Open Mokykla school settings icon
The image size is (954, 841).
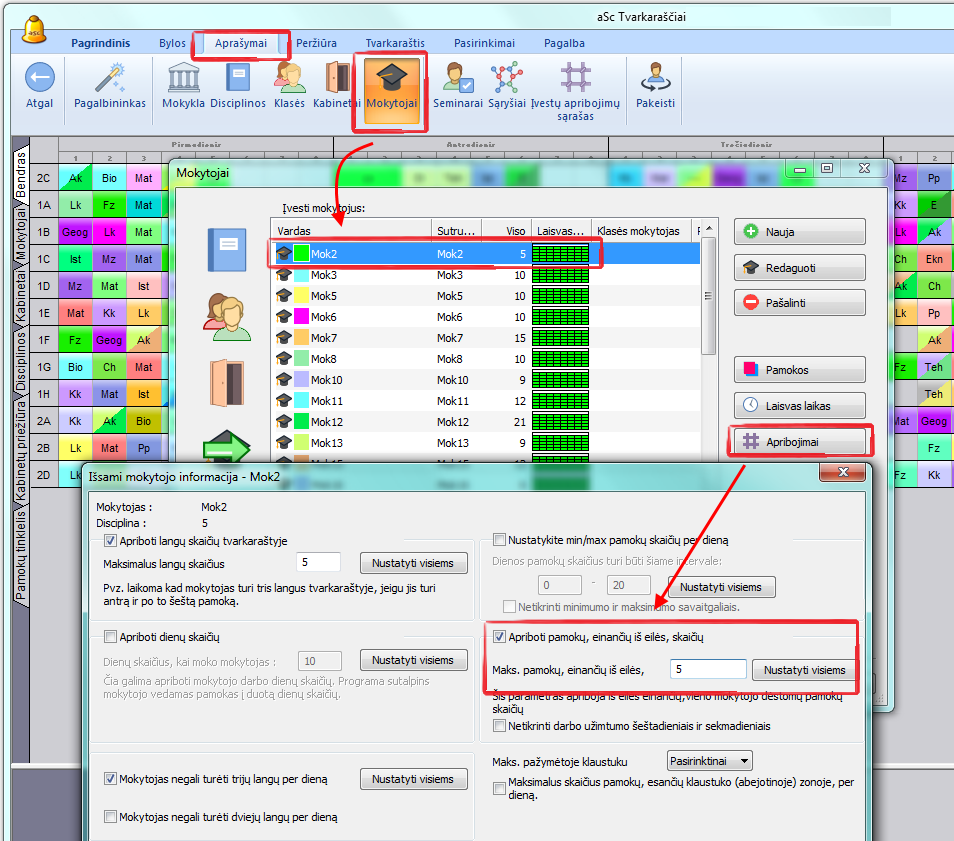pos(183,79)
